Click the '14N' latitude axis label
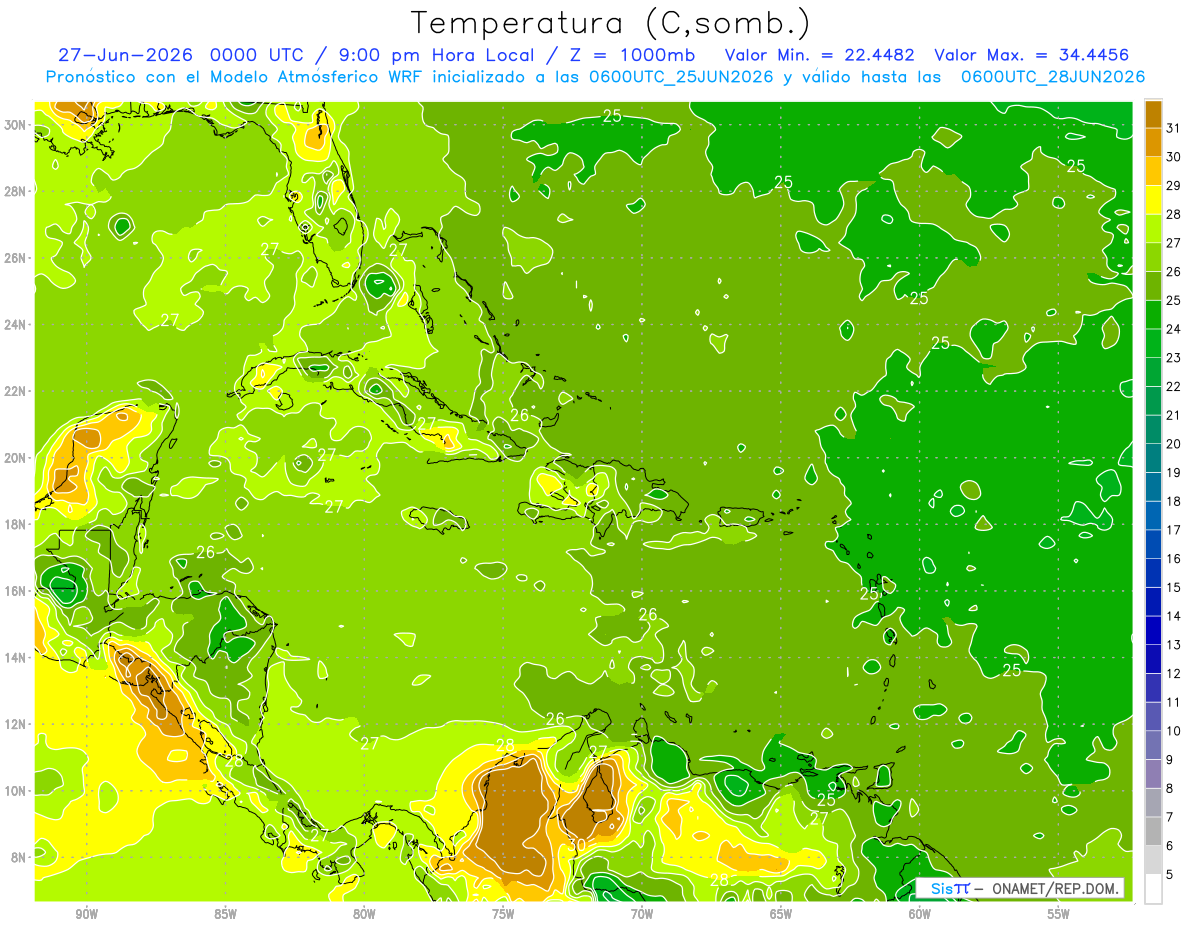 (x=15, y=658)
